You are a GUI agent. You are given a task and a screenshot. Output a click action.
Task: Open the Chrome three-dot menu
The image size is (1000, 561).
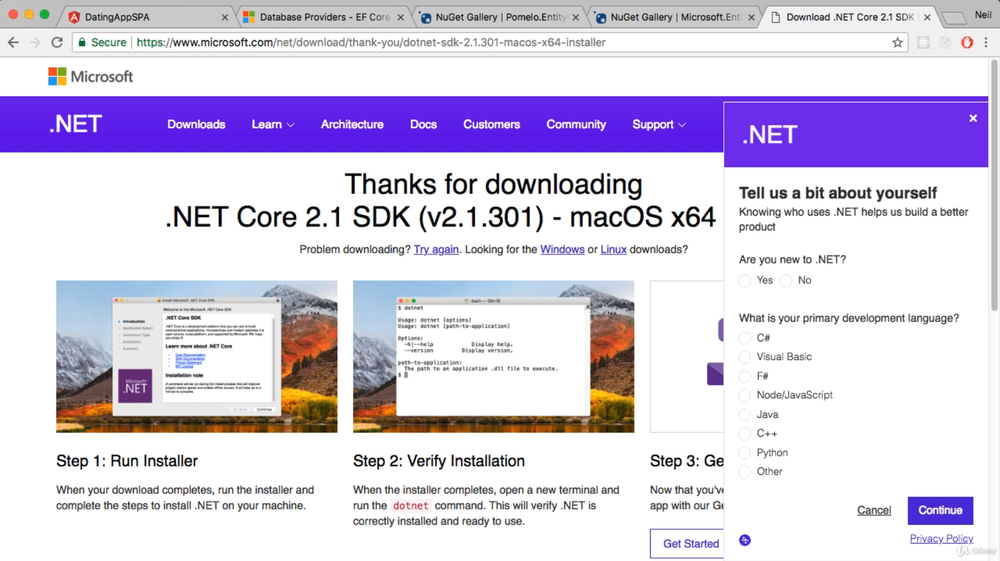click(986, 43)
